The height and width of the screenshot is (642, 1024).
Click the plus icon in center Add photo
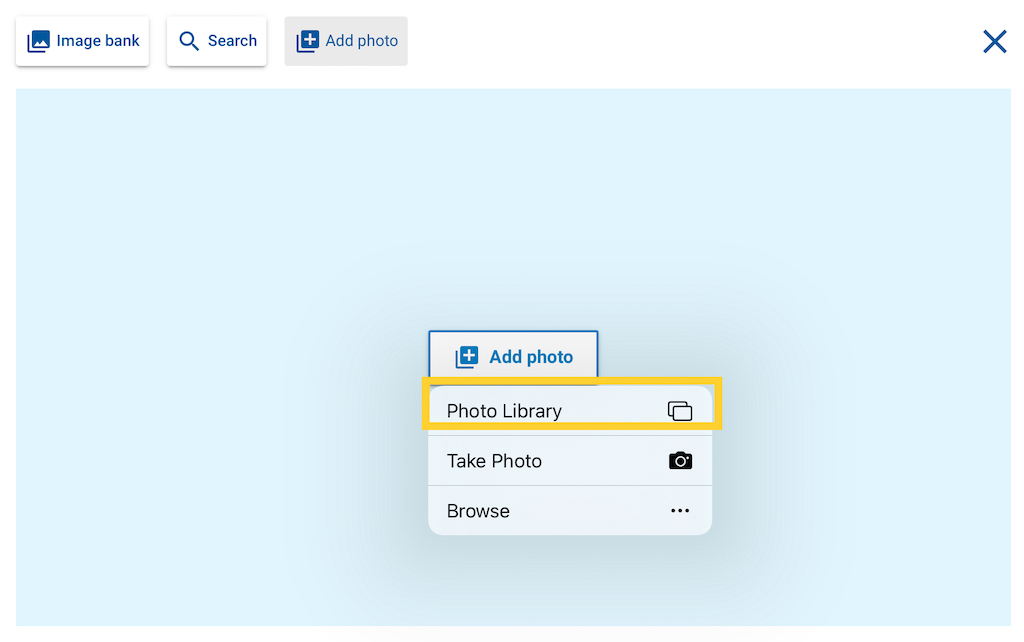click(x=467, y=357)
